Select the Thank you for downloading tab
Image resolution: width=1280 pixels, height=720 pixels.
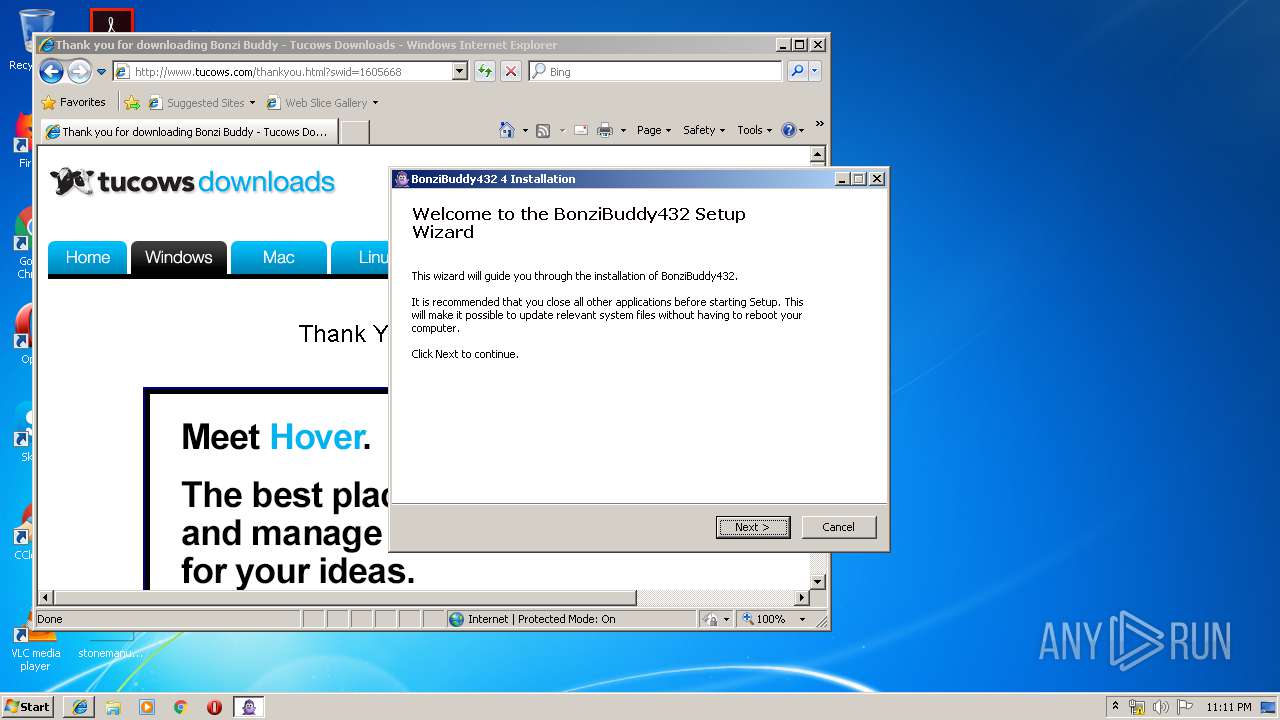[x=188, y=131]
